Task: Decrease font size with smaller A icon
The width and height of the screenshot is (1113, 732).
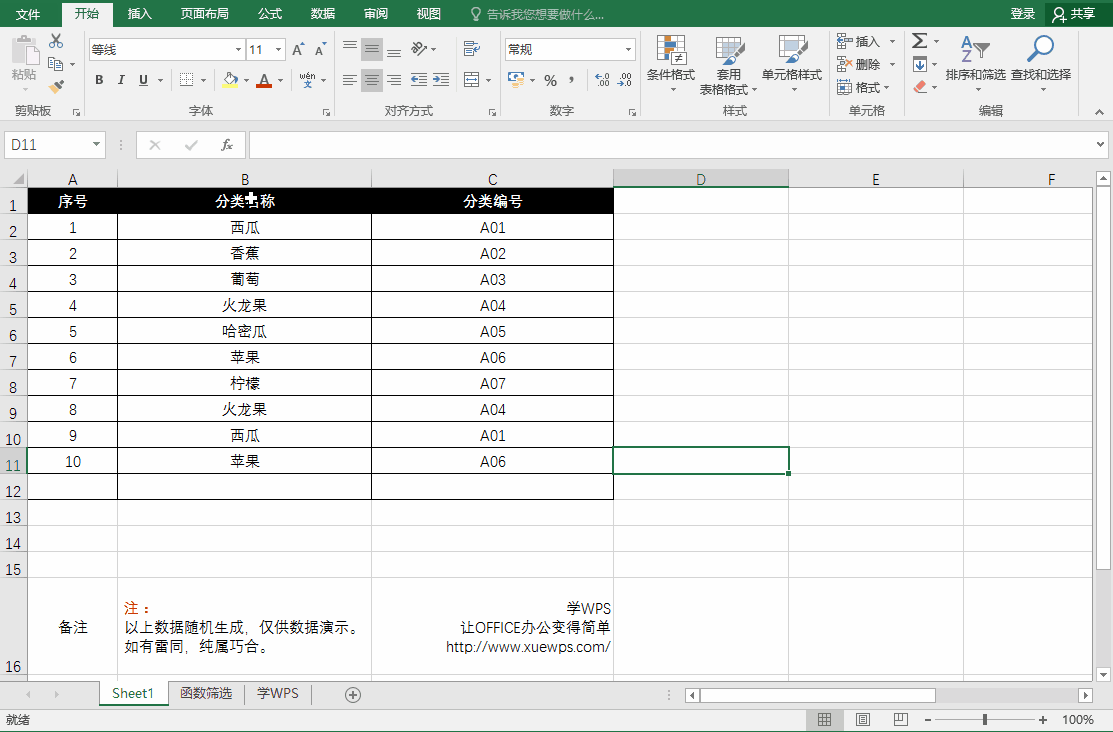Action: point(320,49)
